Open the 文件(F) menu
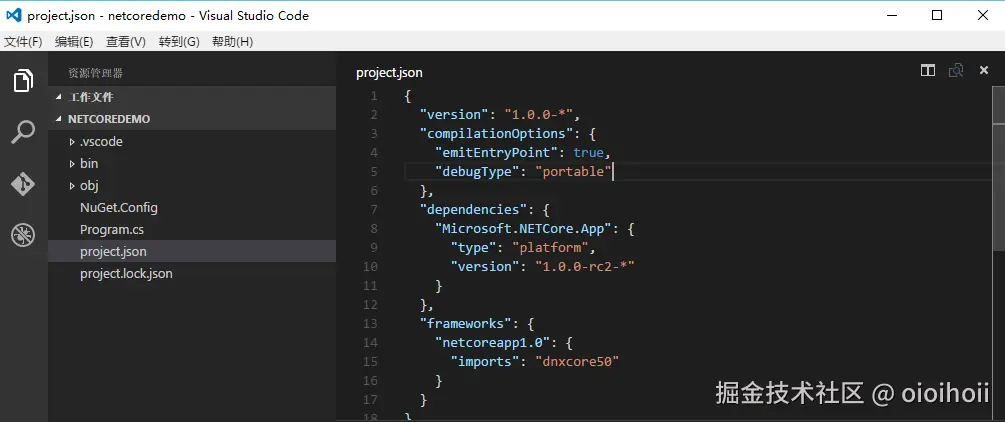 coord(23,42)
